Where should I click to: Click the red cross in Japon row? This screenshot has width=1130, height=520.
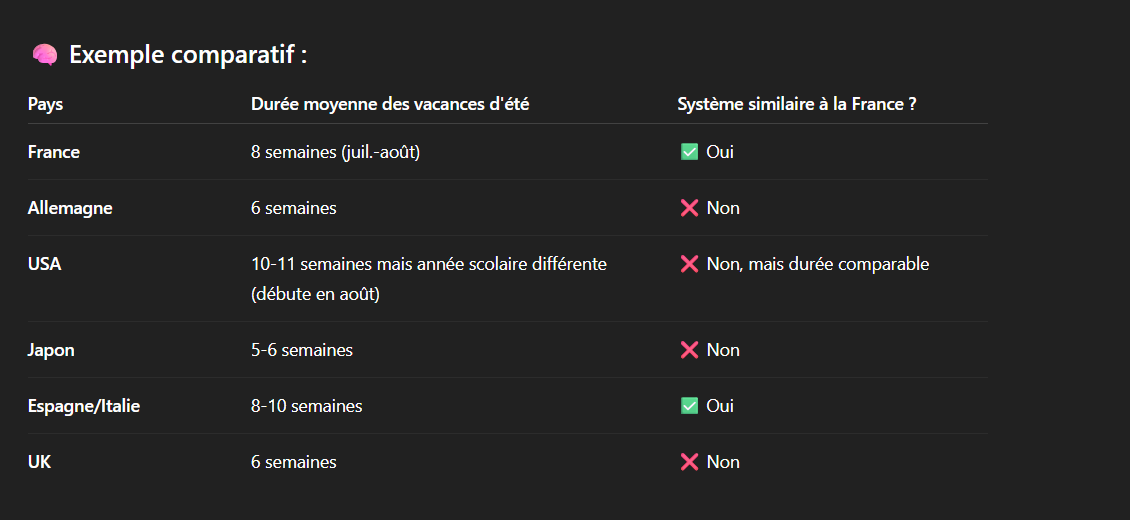pos(689,350)
